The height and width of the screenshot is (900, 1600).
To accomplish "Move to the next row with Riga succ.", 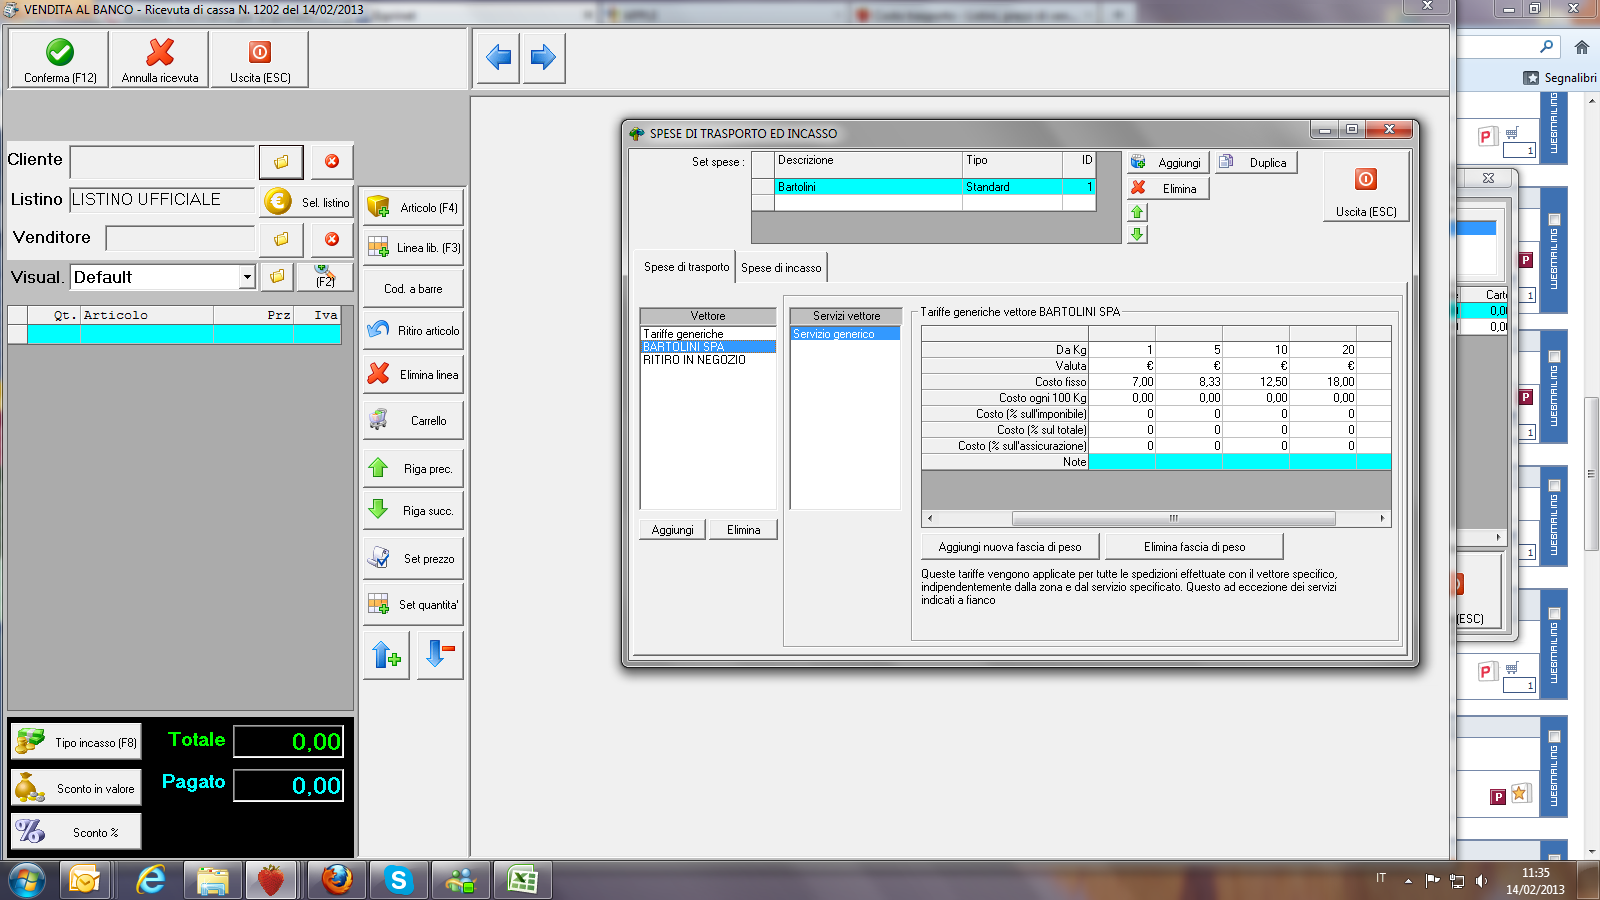I will click(413, 511).
